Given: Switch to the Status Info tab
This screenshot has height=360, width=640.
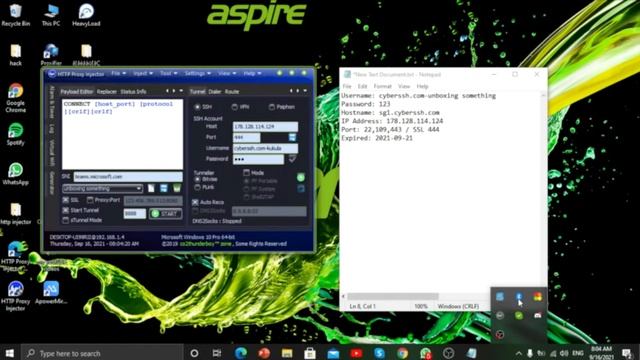Looking at the screenshot, I should (x=133, y=91).
